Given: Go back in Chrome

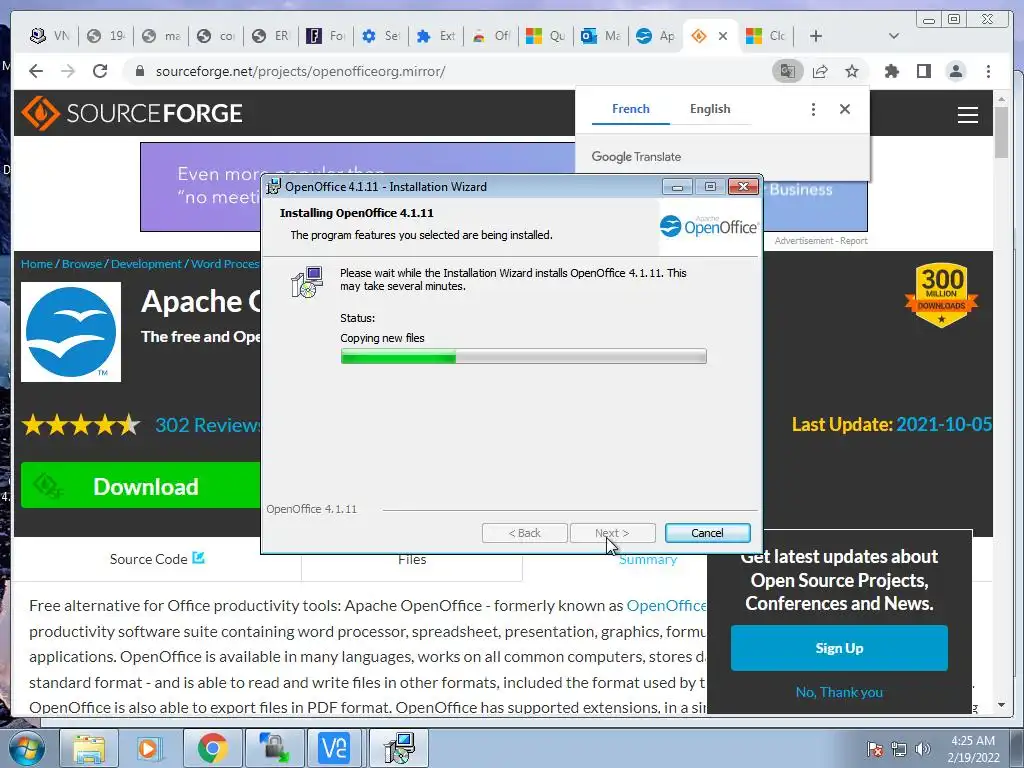Looking at the screenshot, I should [x=36, y=71].
